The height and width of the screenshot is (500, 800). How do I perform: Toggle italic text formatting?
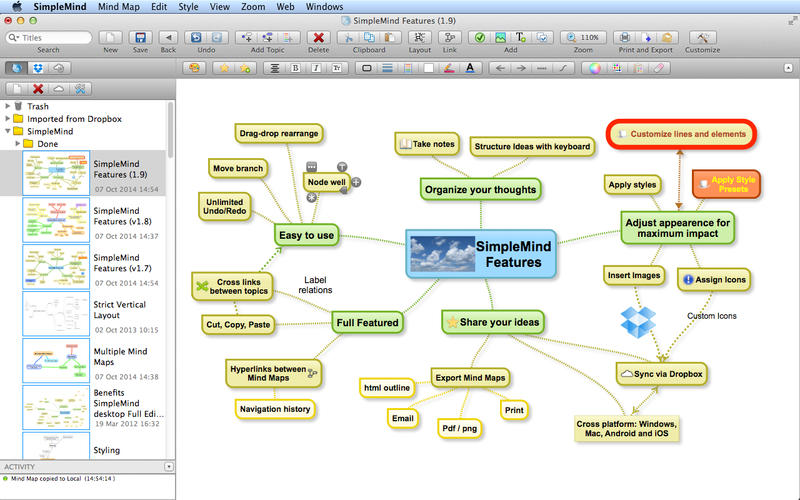[x=315, y=68]
